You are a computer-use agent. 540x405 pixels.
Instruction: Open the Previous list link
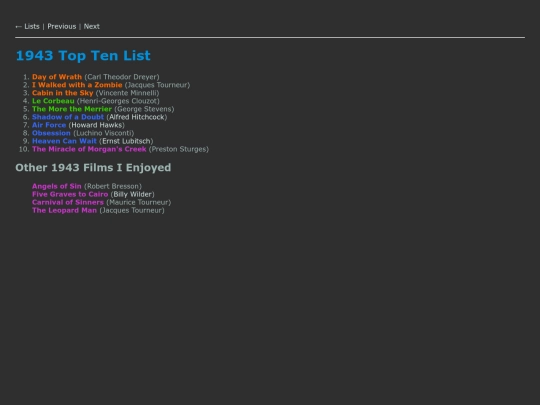[62, 27]
